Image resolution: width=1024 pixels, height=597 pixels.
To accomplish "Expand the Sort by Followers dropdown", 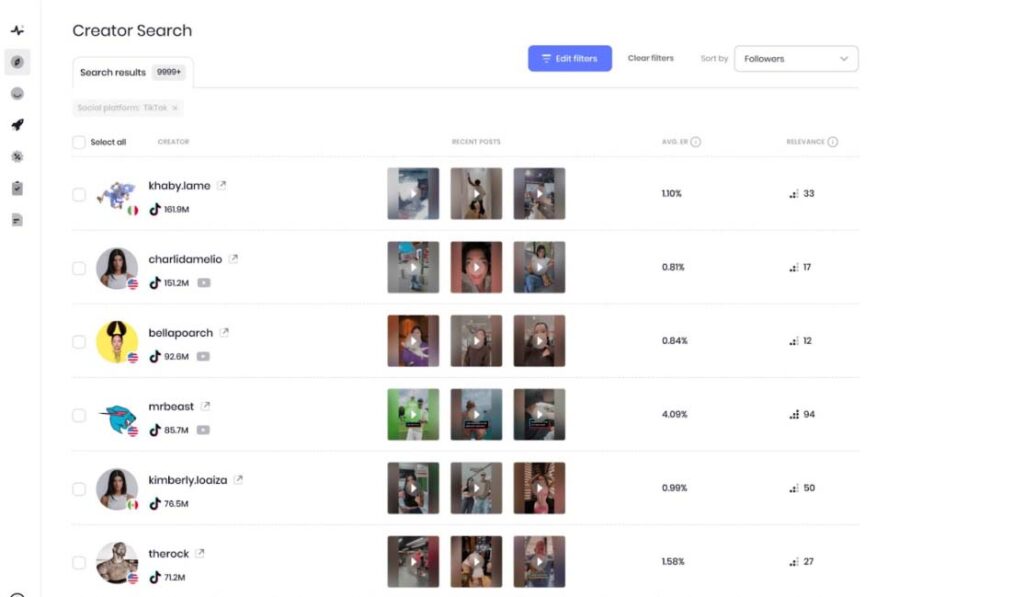I will [796, 59].
